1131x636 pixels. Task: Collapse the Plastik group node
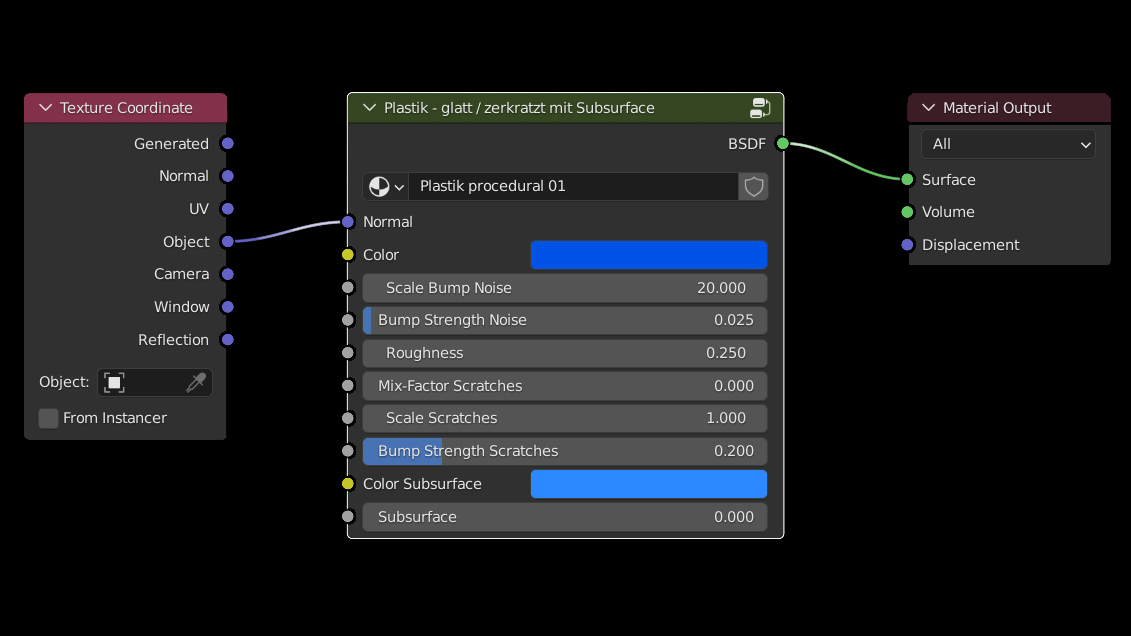369,108
